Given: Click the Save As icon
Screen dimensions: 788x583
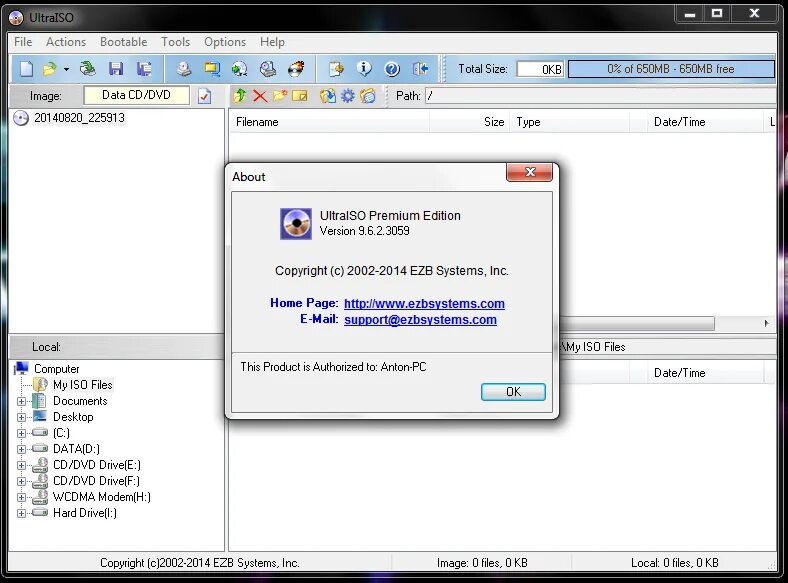Looking at the screenshot, I should (144, 69).
